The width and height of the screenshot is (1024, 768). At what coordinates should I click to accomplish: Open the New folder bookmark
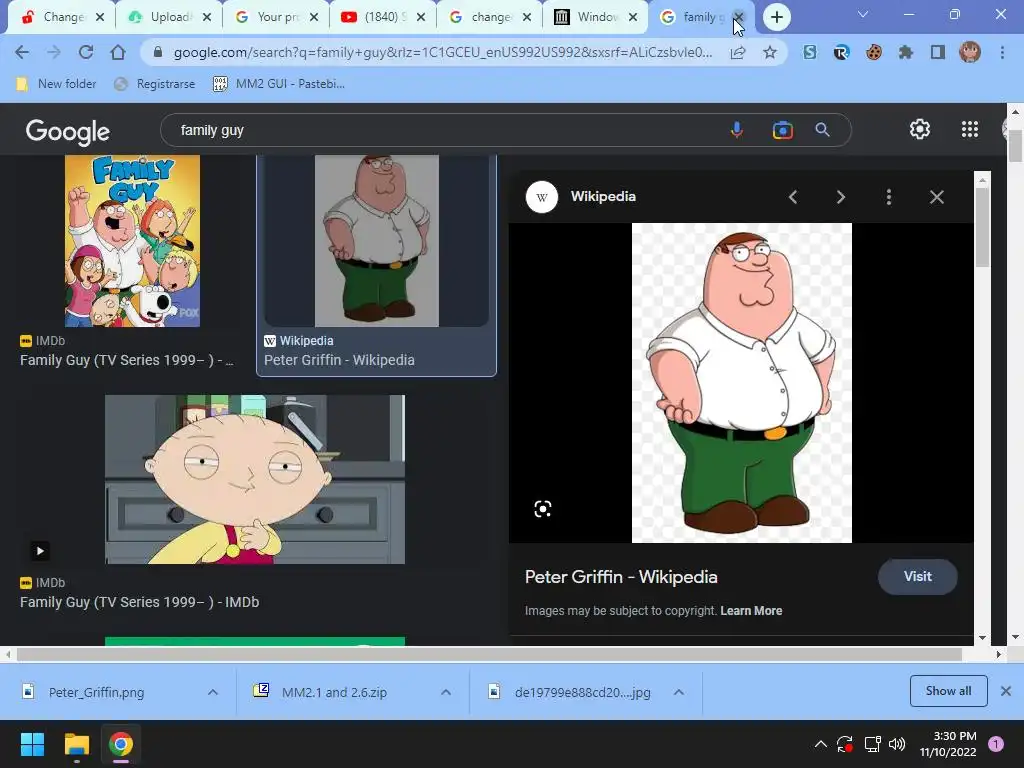tap(57, 84)
